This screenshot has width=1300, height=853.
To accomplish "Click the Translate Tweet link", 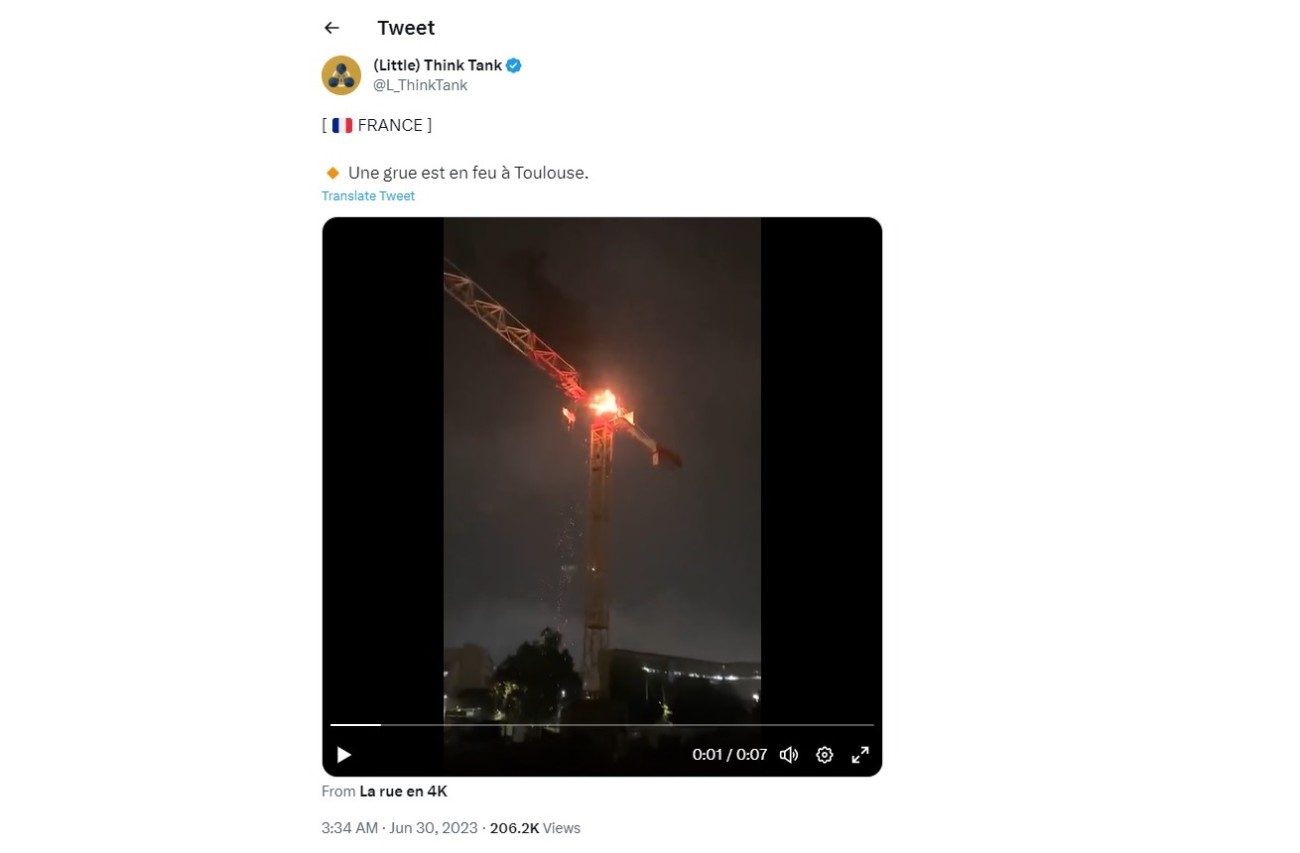I will [367, 195].
